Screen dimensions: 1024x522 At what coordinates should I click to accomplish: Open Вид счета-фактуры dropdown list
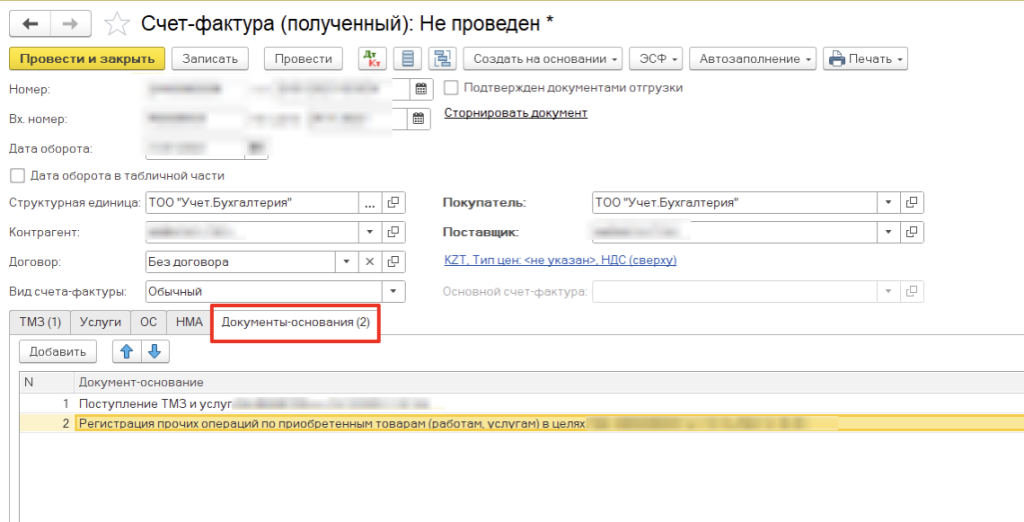(x=394, y=292)
